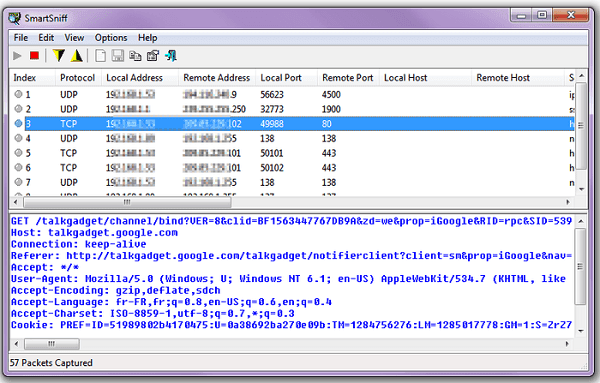Click the status circle icon in row 7
The height and width of the screenshot is (383, 600).
[18, 182]
